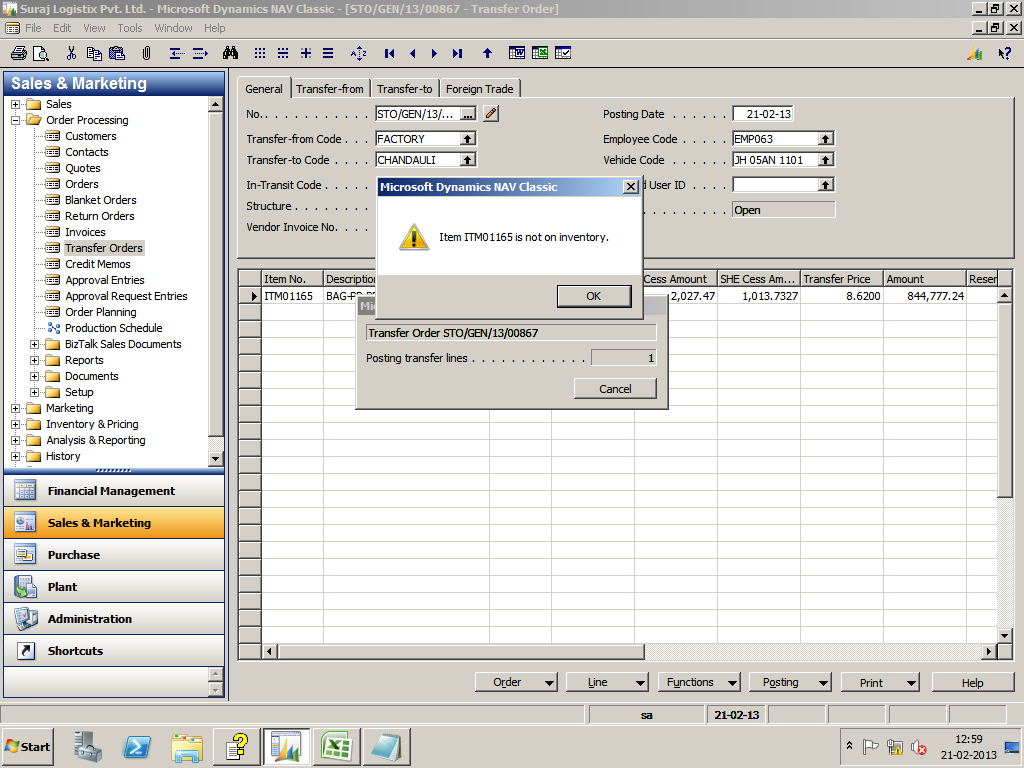Select Credit Memos in the tree
The image size is (1024, 768).
coord(97,264)
